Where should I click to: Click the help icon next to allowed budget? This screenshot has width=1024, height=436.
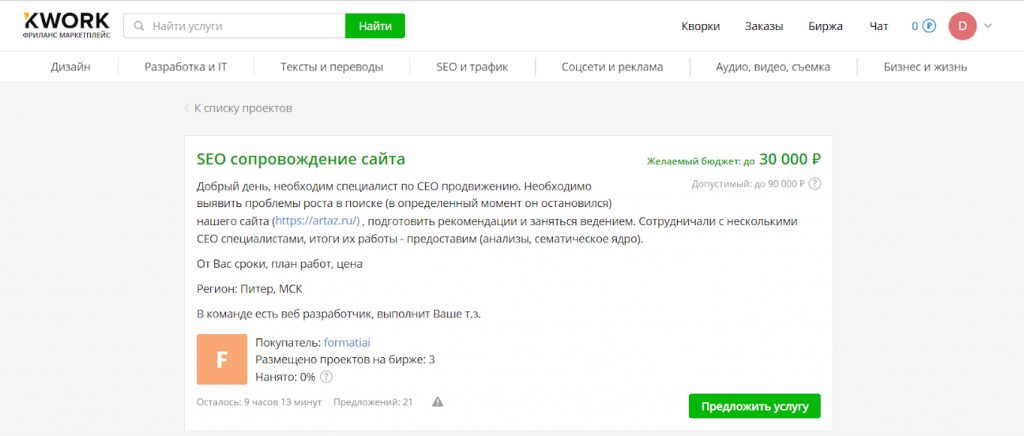[814, 184]
